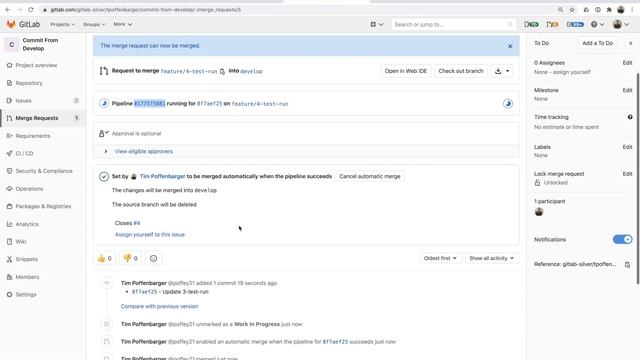Open the issues counter icon in navbar
This screenshot has height=360, width=640.
(x=531, y=24)
